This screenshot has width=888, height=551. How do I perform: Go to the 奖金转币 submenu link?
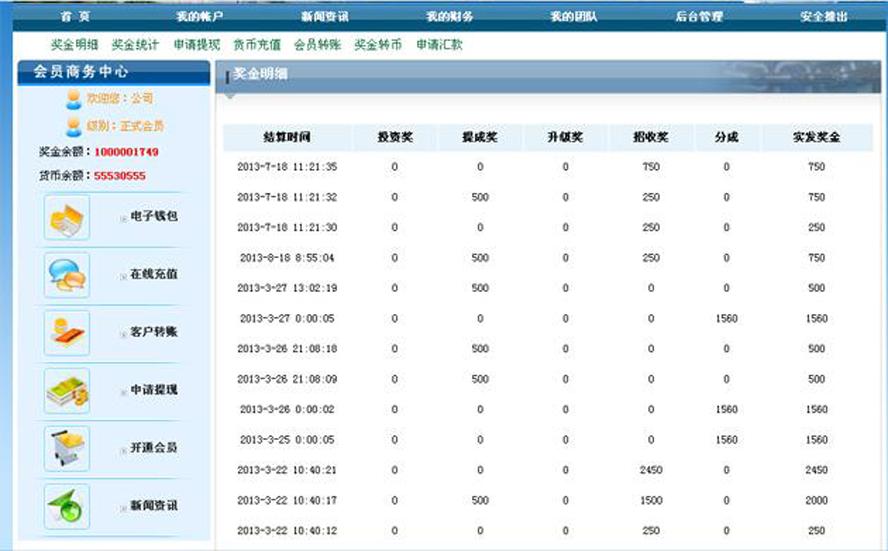tap(378, 45)
